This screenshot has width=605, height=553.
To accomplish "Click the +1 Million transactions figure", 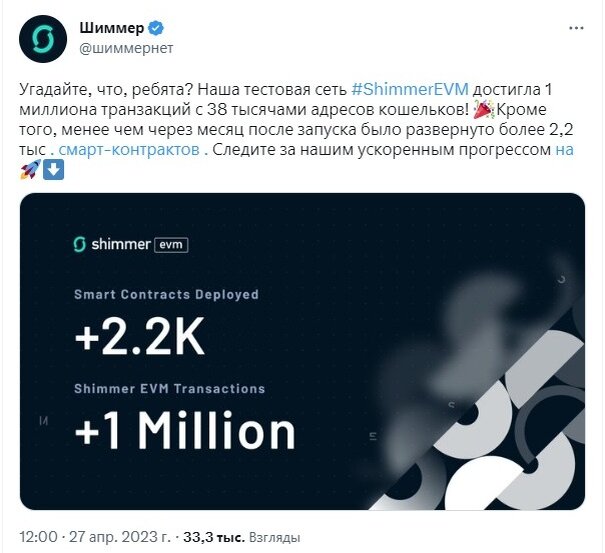I will pyautogui.click(x=185, y=431).
